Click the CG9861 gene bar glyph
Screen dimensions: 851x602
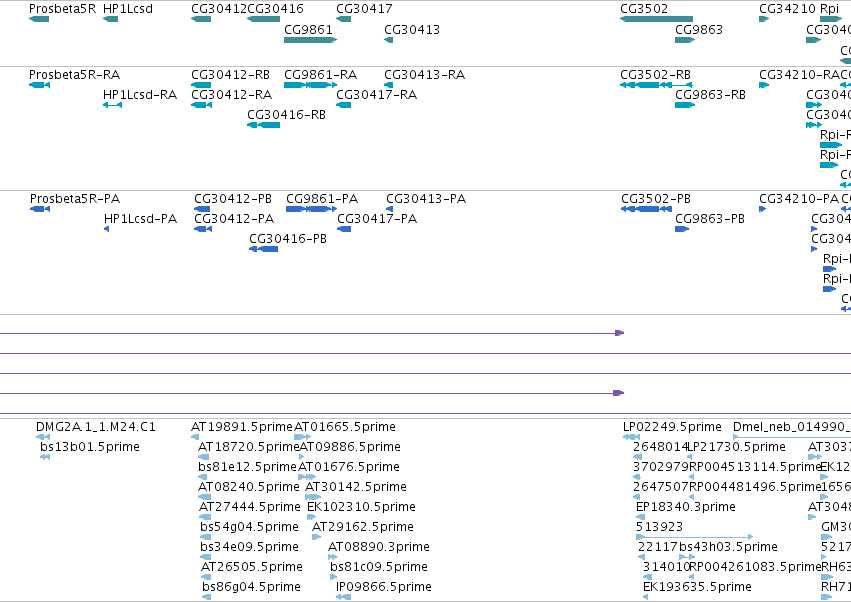(x=310, y=40)
